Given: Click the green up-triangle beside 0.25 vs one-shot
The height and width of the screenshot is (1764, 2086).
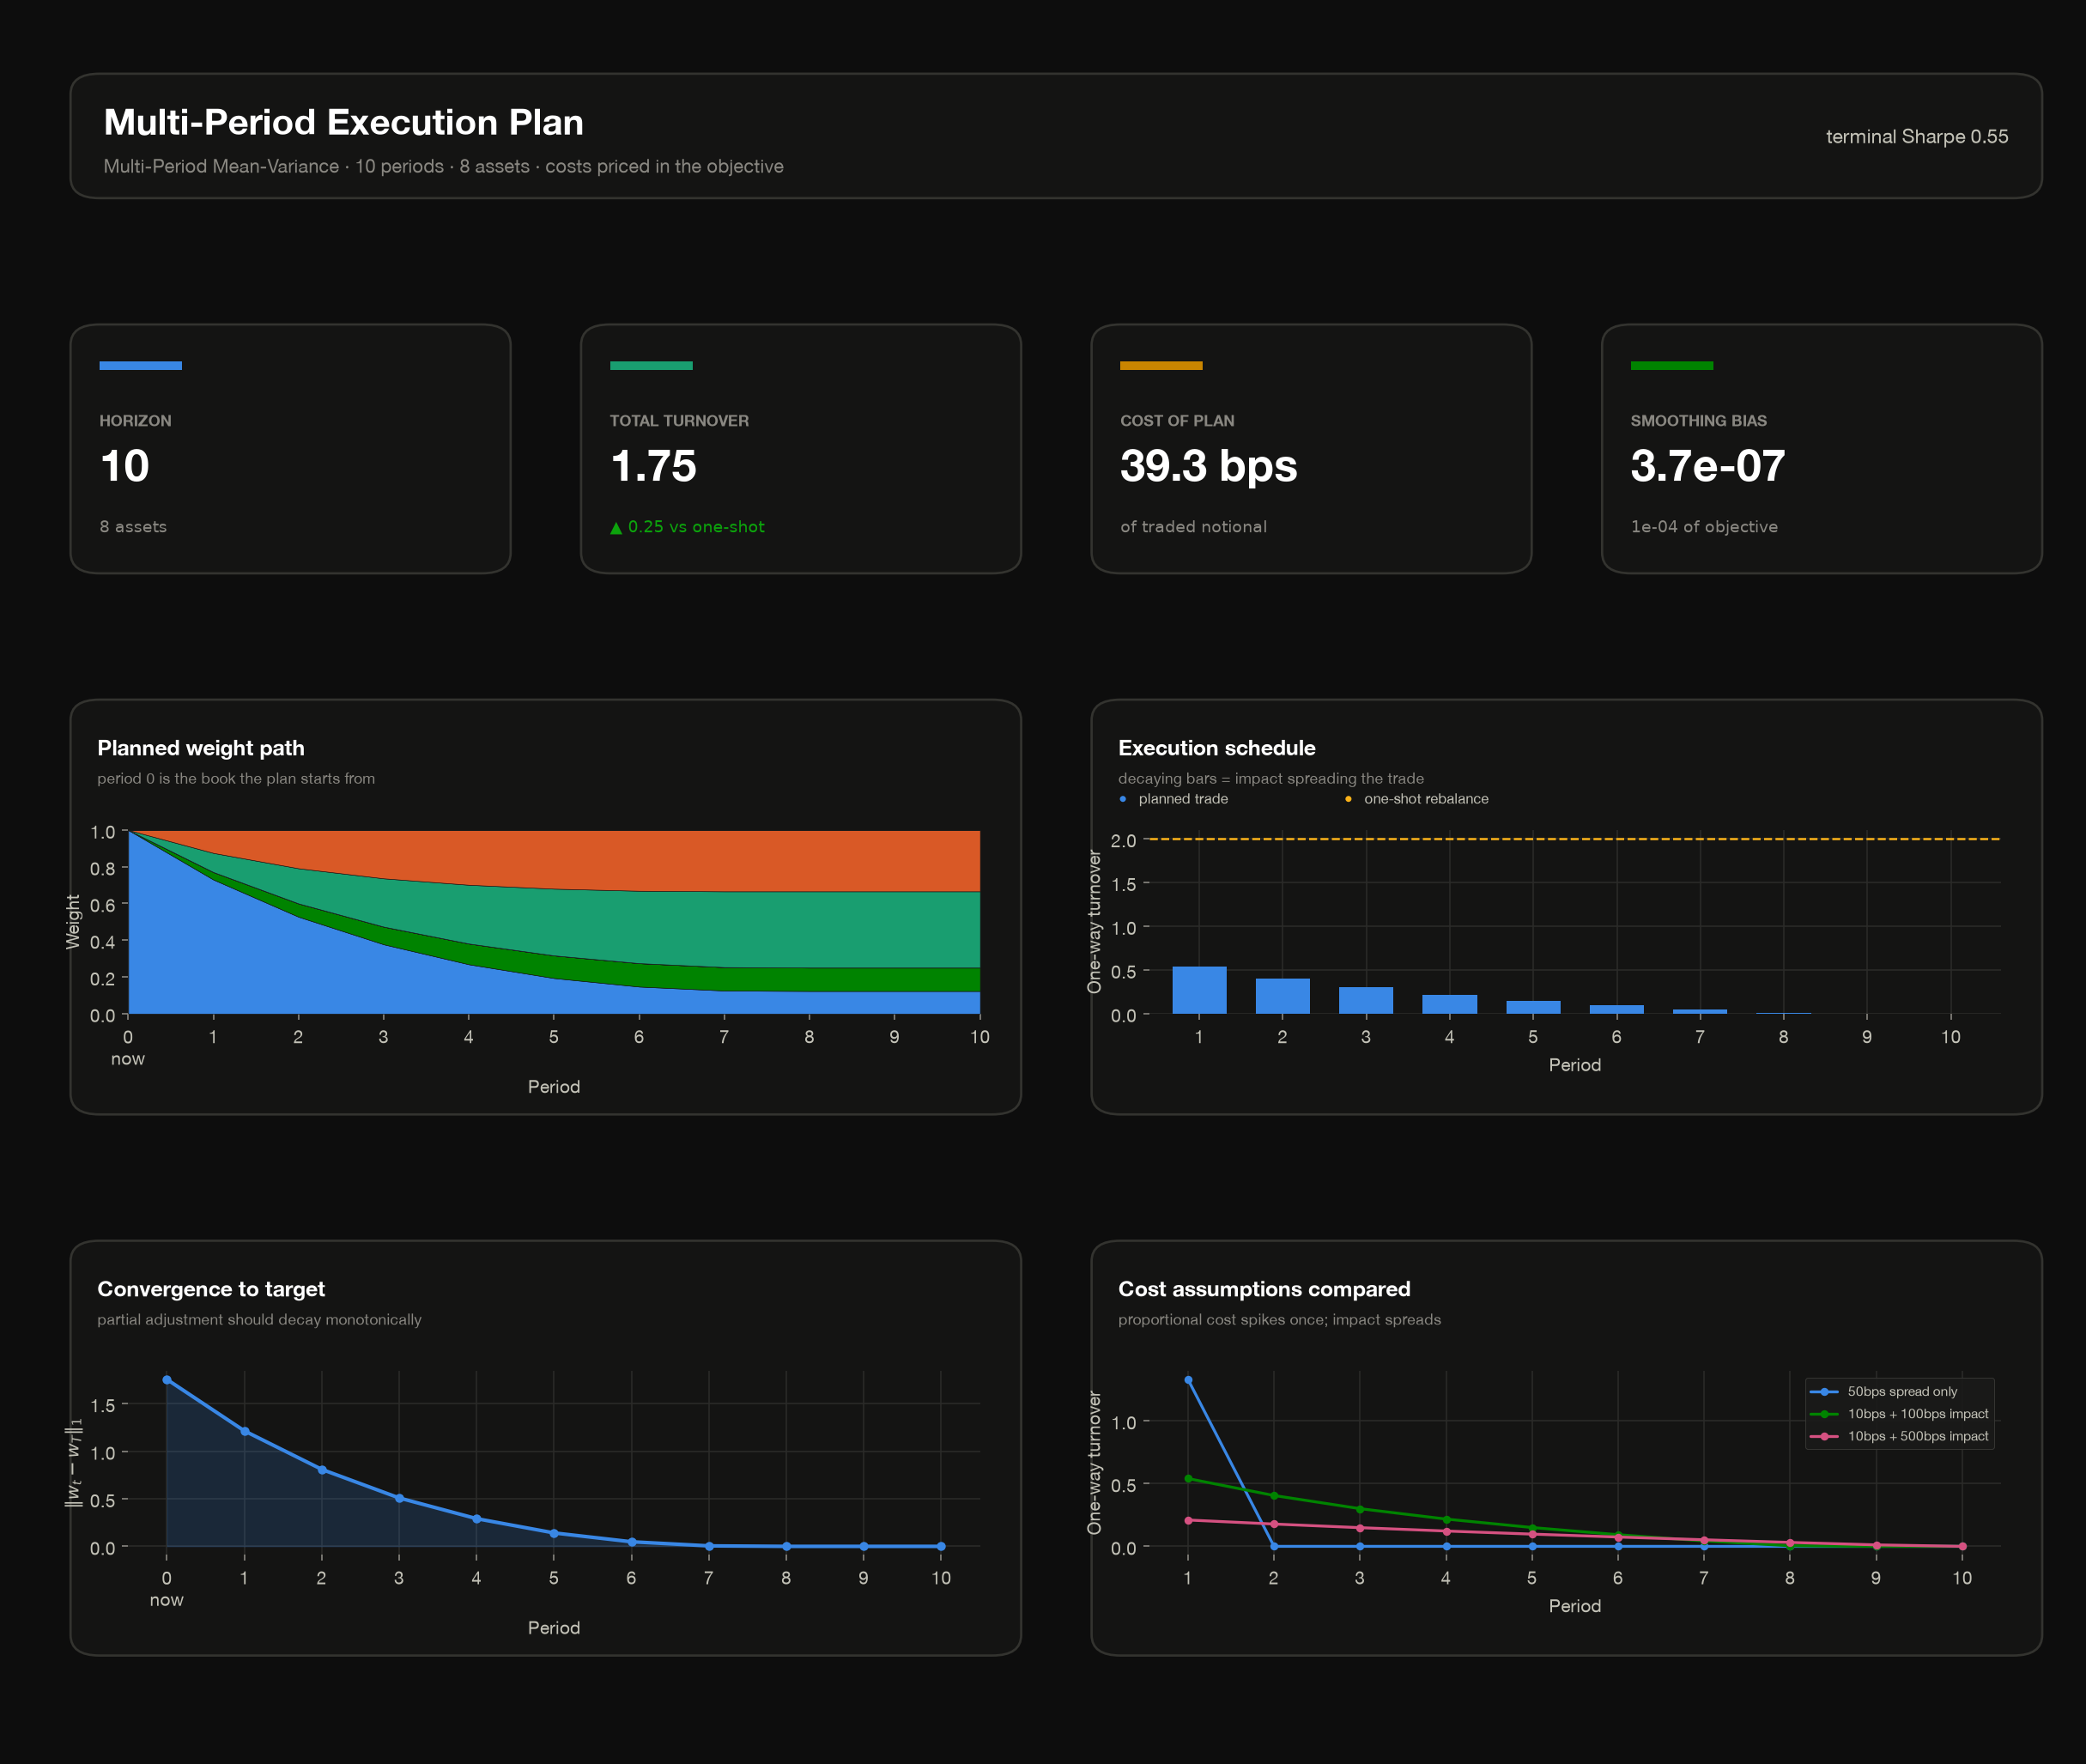Looking at the screenshot, I should 616,527.
